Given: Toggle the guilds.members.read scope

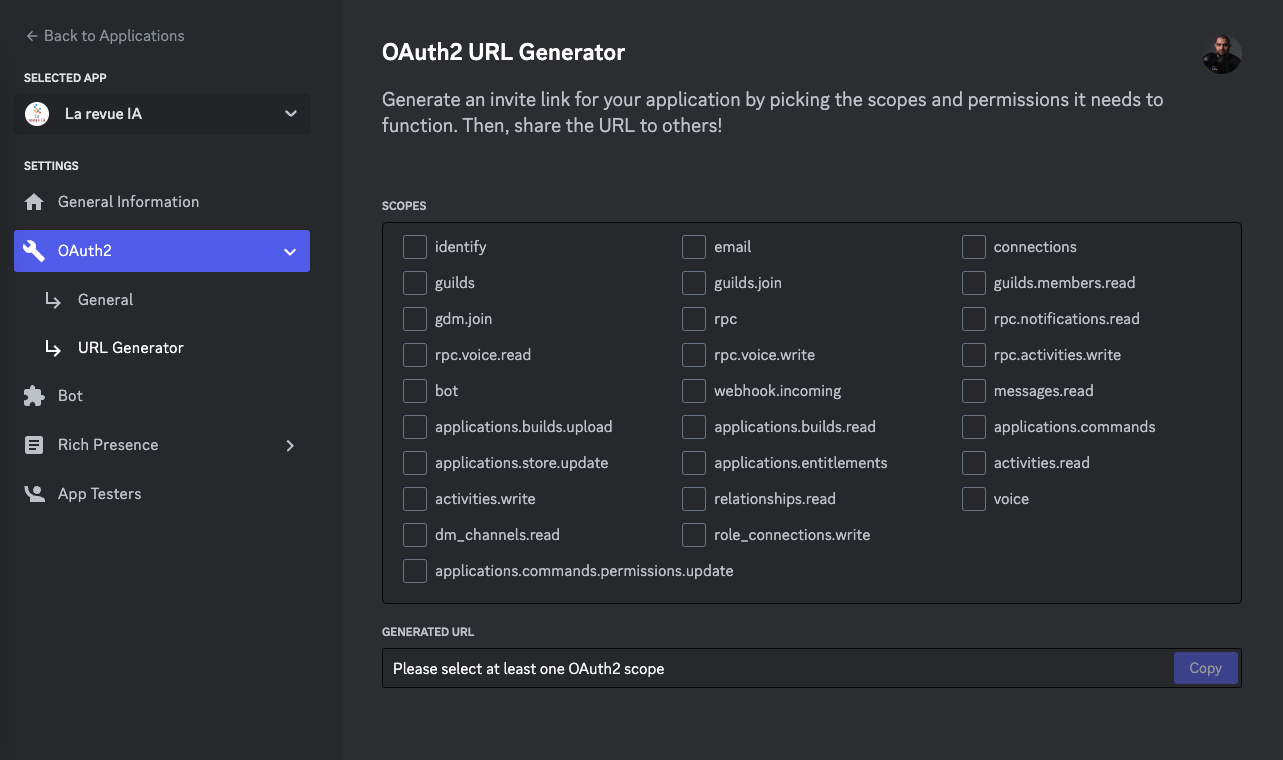Looking at the screenshot, I should pos(973,282).
